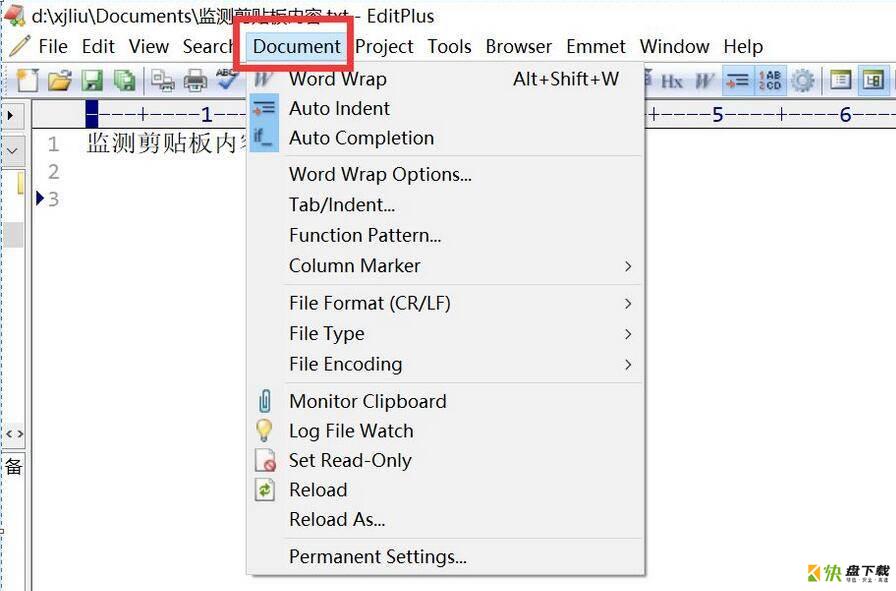Open a file with the folder toolbar icon

tap(59, 80)
